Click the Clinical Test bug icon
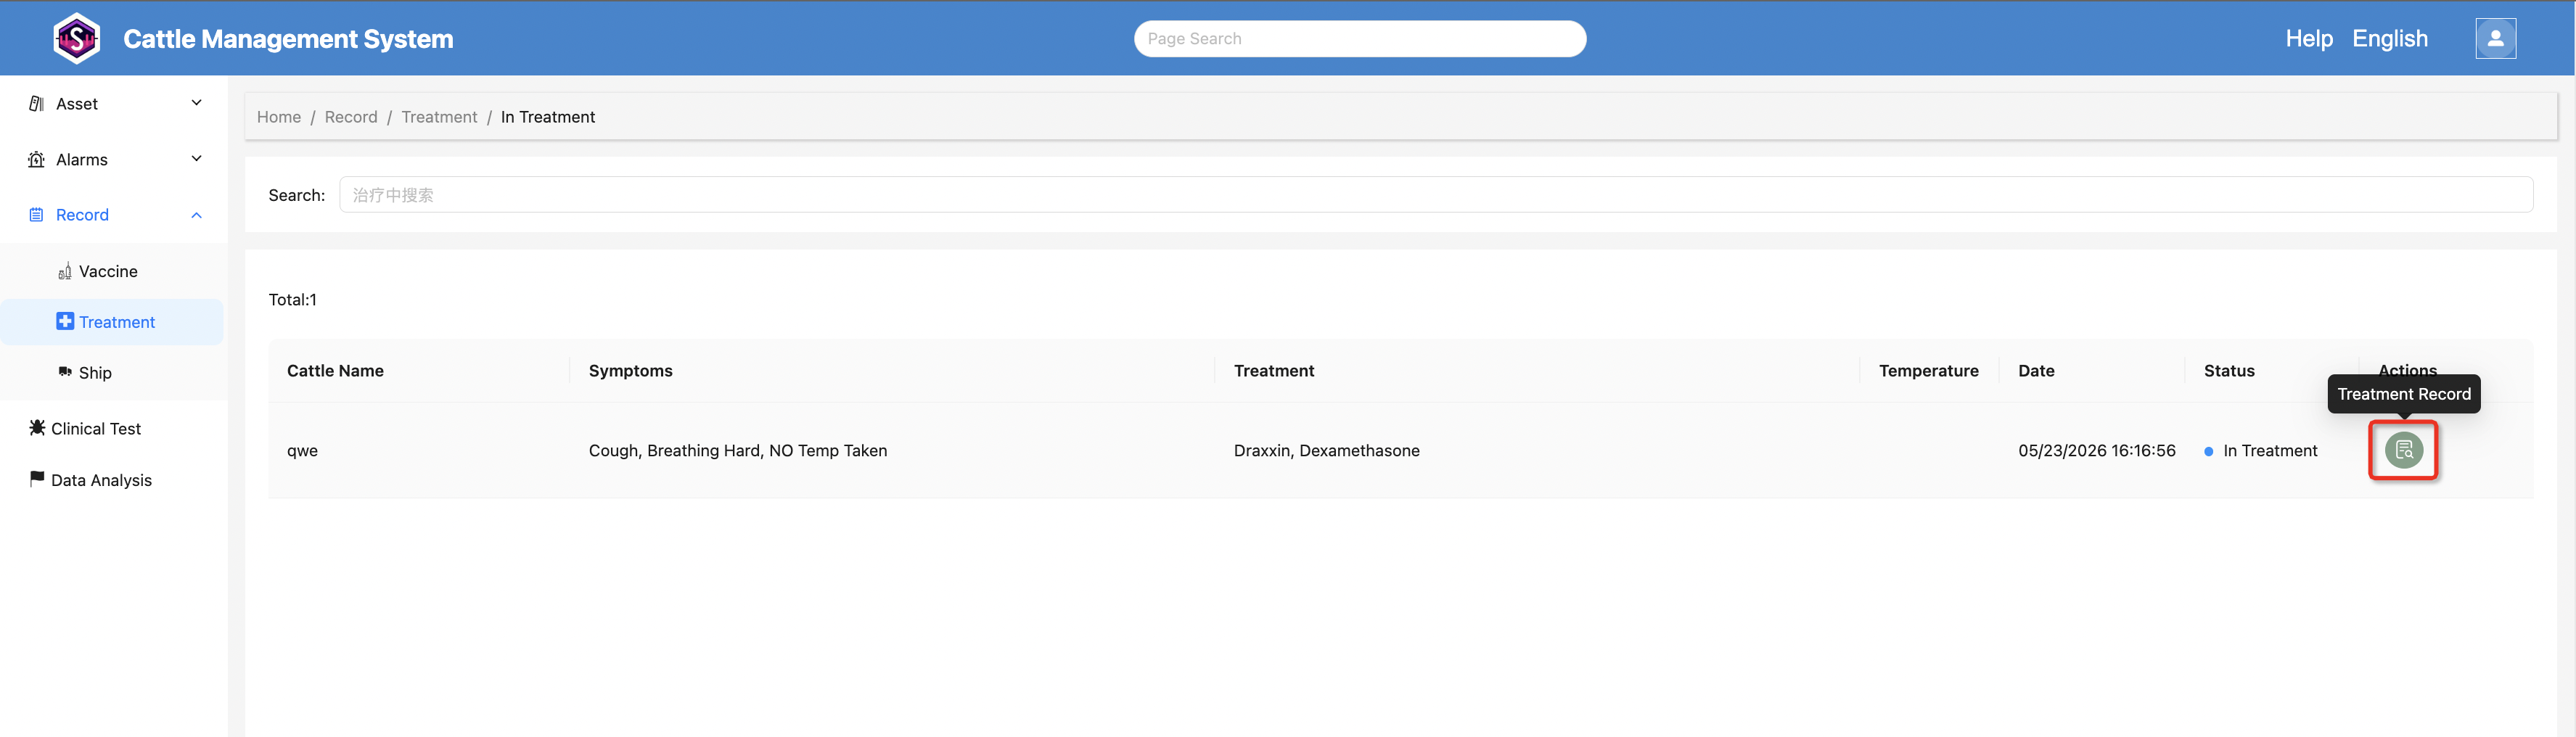This screenshot has width=2576, height=737. pyautogui.click(x=37, y=427)
